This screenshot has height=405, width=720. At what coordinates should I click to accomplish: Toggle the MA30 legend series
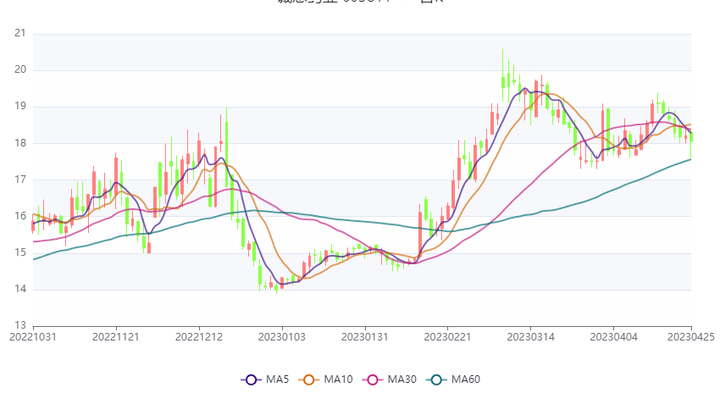(389, 380)
